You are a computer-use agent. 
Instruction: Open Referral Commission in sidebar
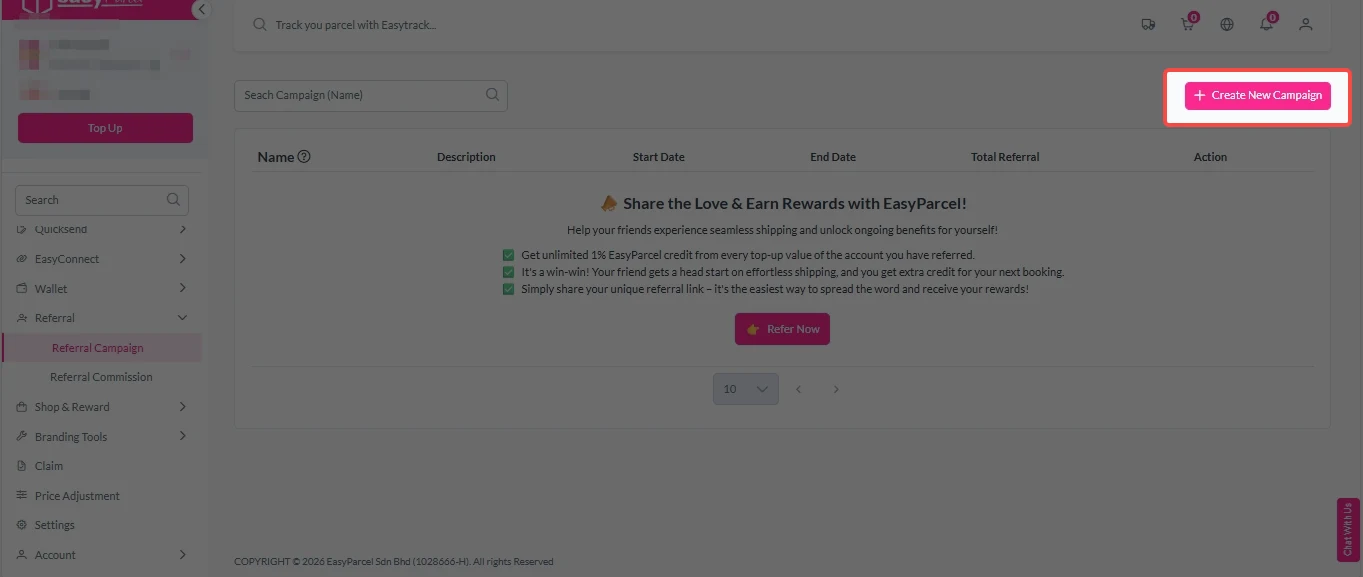coord(101,377)
